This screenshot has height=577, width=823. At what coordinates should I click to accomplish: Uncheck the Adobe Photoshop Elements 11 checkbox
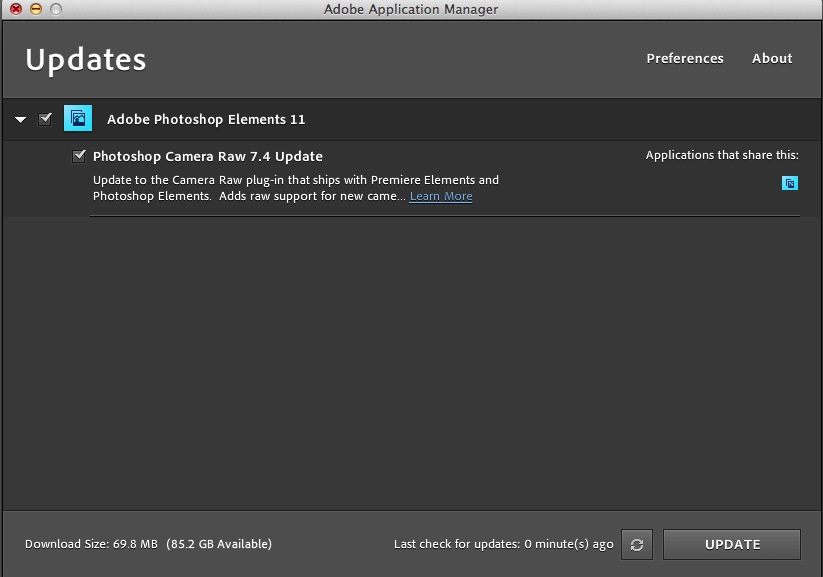point(45,119)
